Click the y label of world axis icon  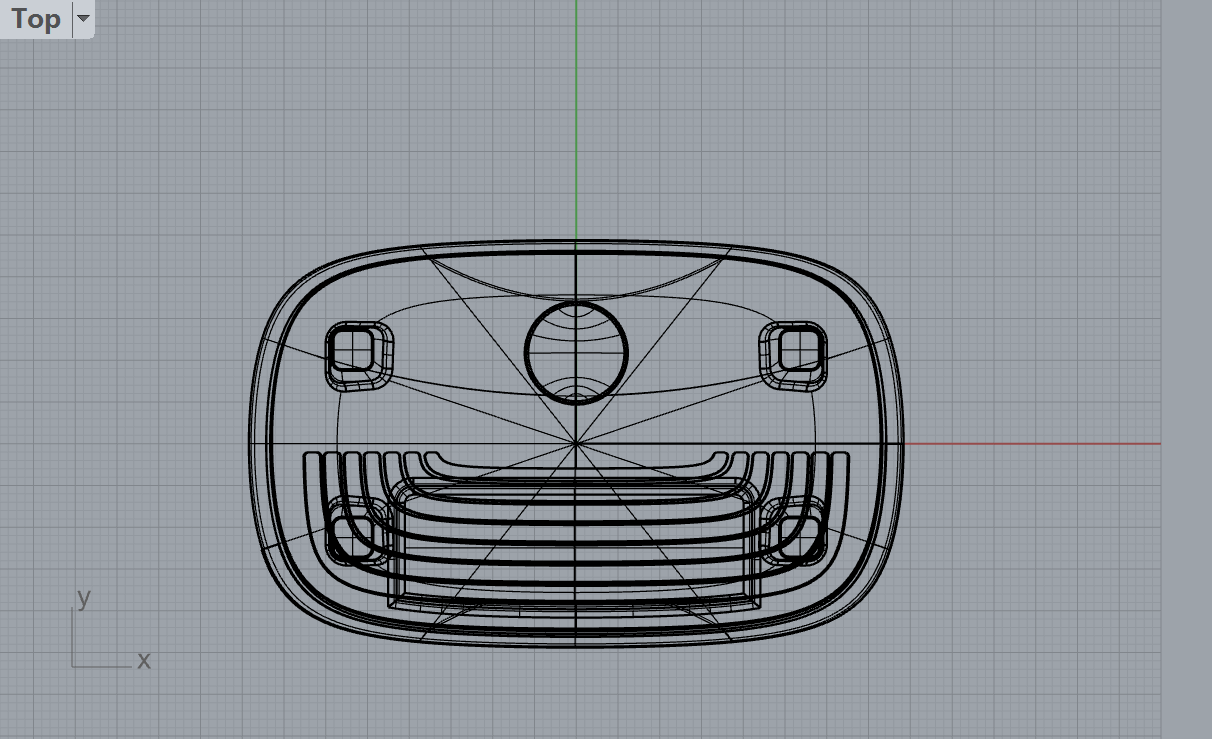pyautogui.click(x=84, y=598)
